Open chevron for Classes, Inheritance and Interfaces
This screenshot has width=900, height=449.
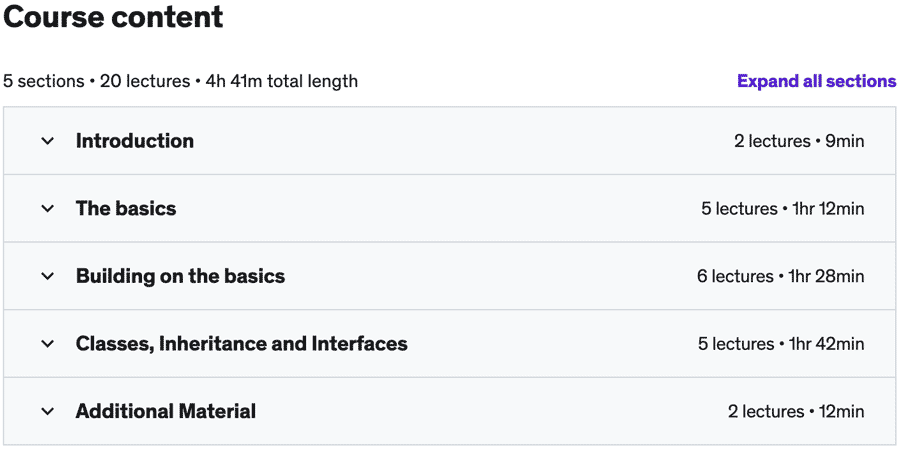(47, 344)
